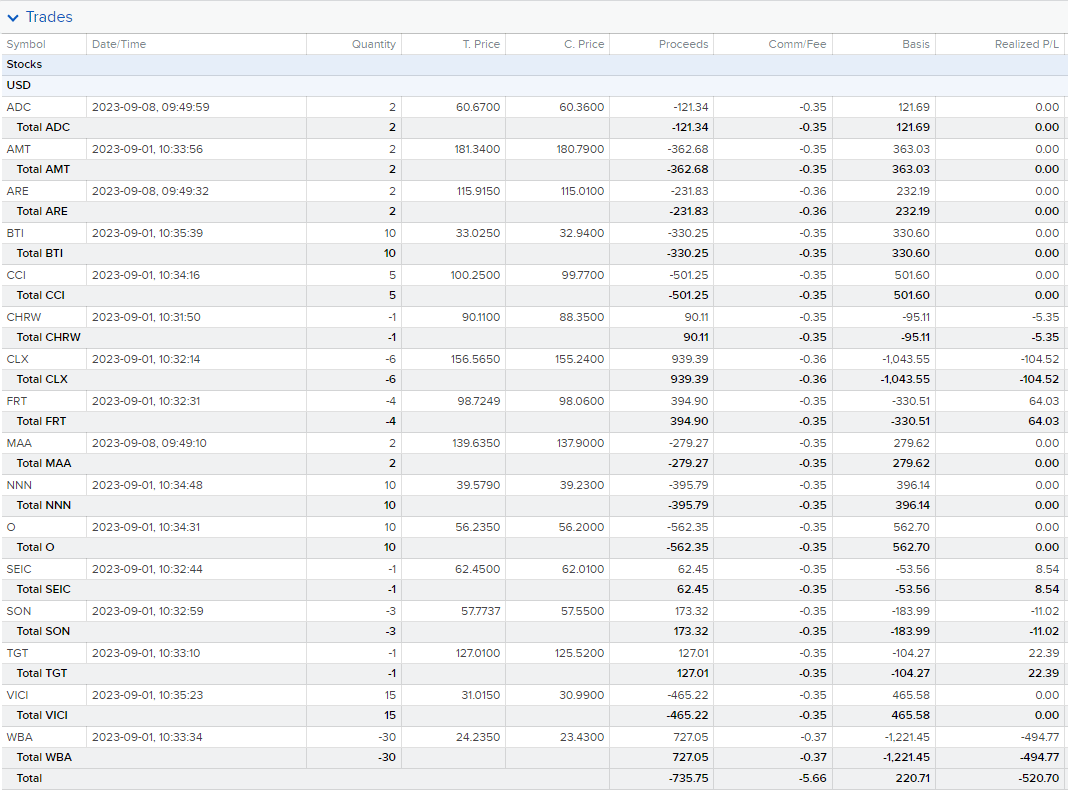This screenshot has width=1068, height=793.
Task: Click the Total FRT row label
Action: [42, 422]
